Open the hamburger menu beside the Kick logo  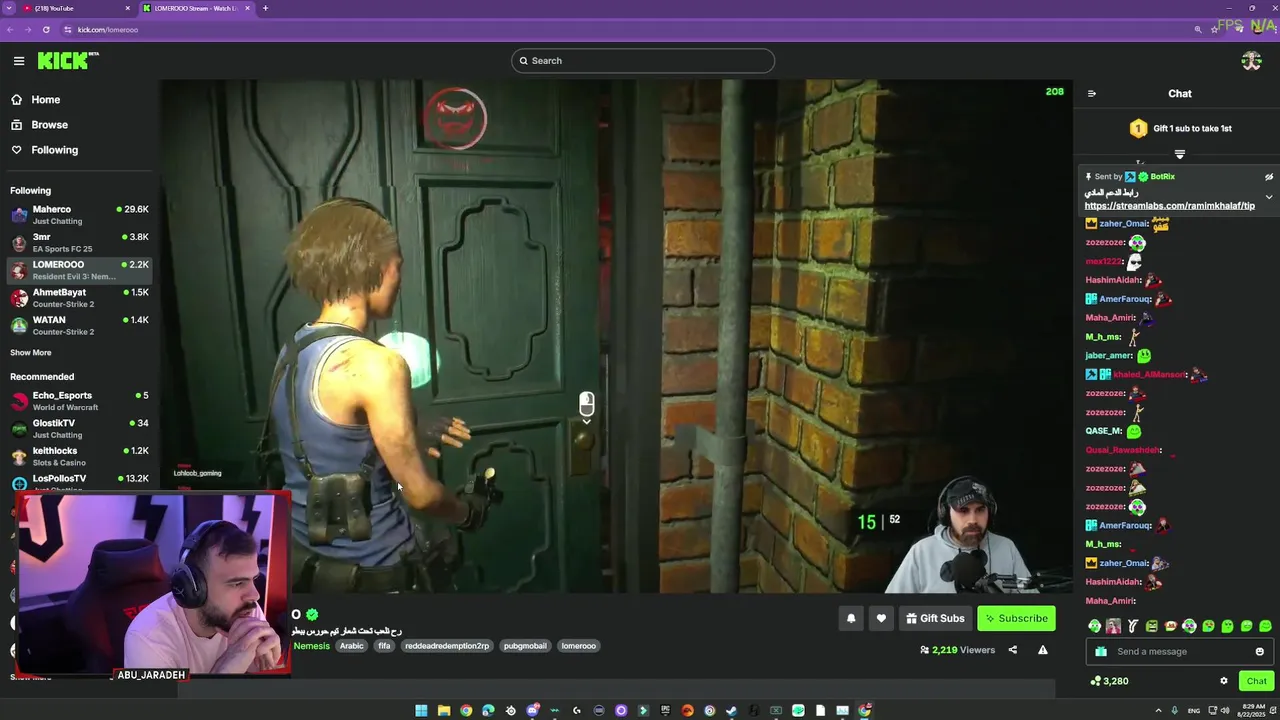pos(19,61)
